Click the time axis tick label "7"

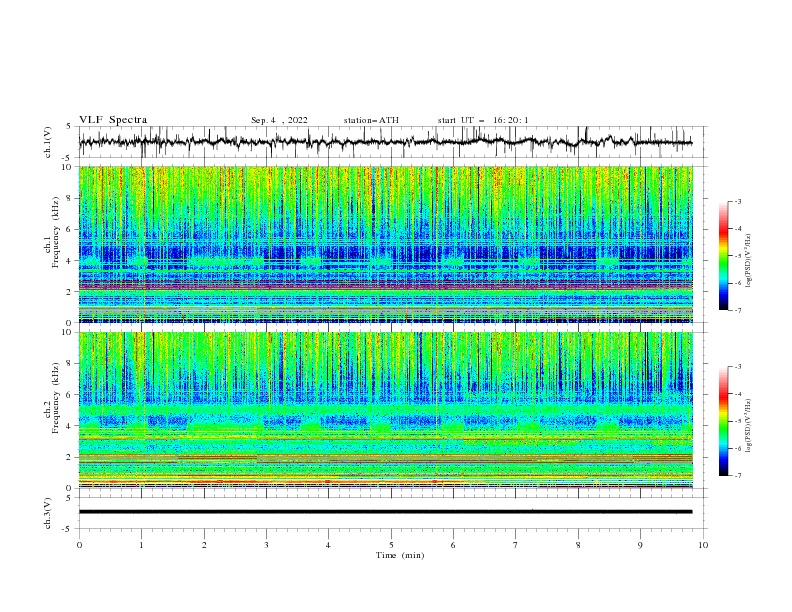click(516, 545)
